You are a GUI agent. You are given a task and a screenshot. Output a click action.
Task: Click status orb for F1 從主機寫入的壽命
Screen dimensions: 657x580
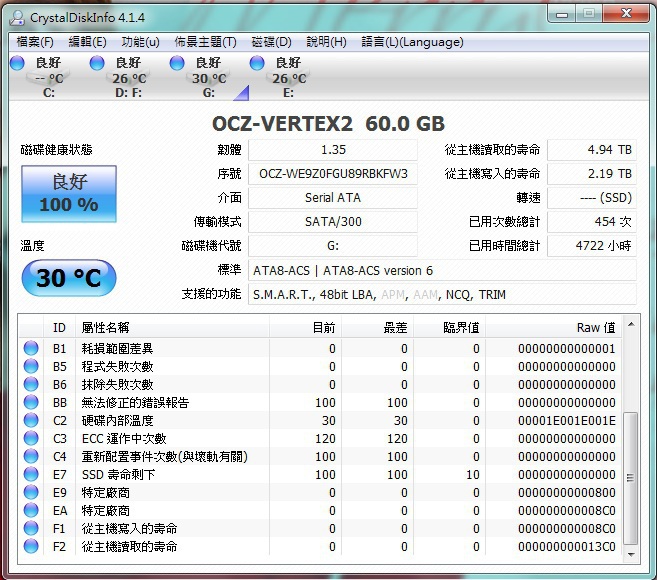[31, 528]
